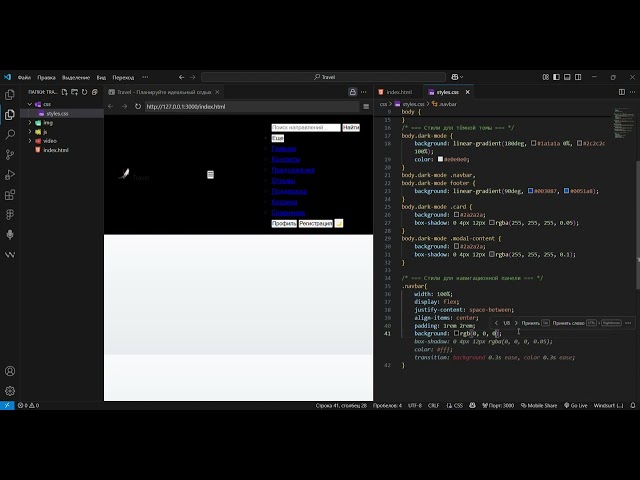Click the lock icon on the preview tab bar
The height and width of the screenshot is (480, 640).
click(x=353, y=92)
